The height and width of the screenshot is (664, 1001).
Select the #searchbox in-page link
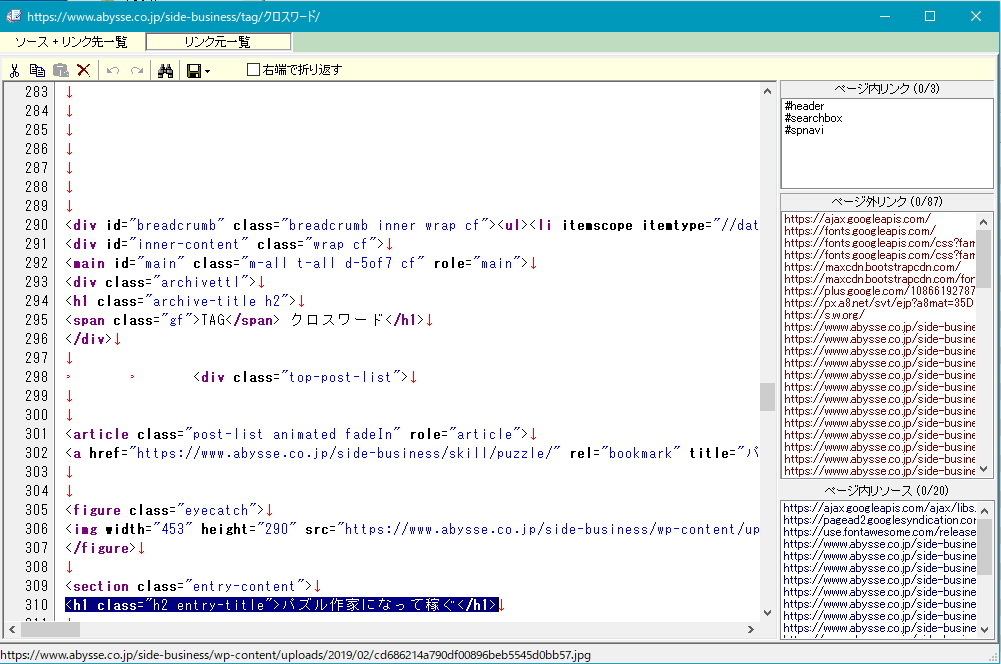813,118
